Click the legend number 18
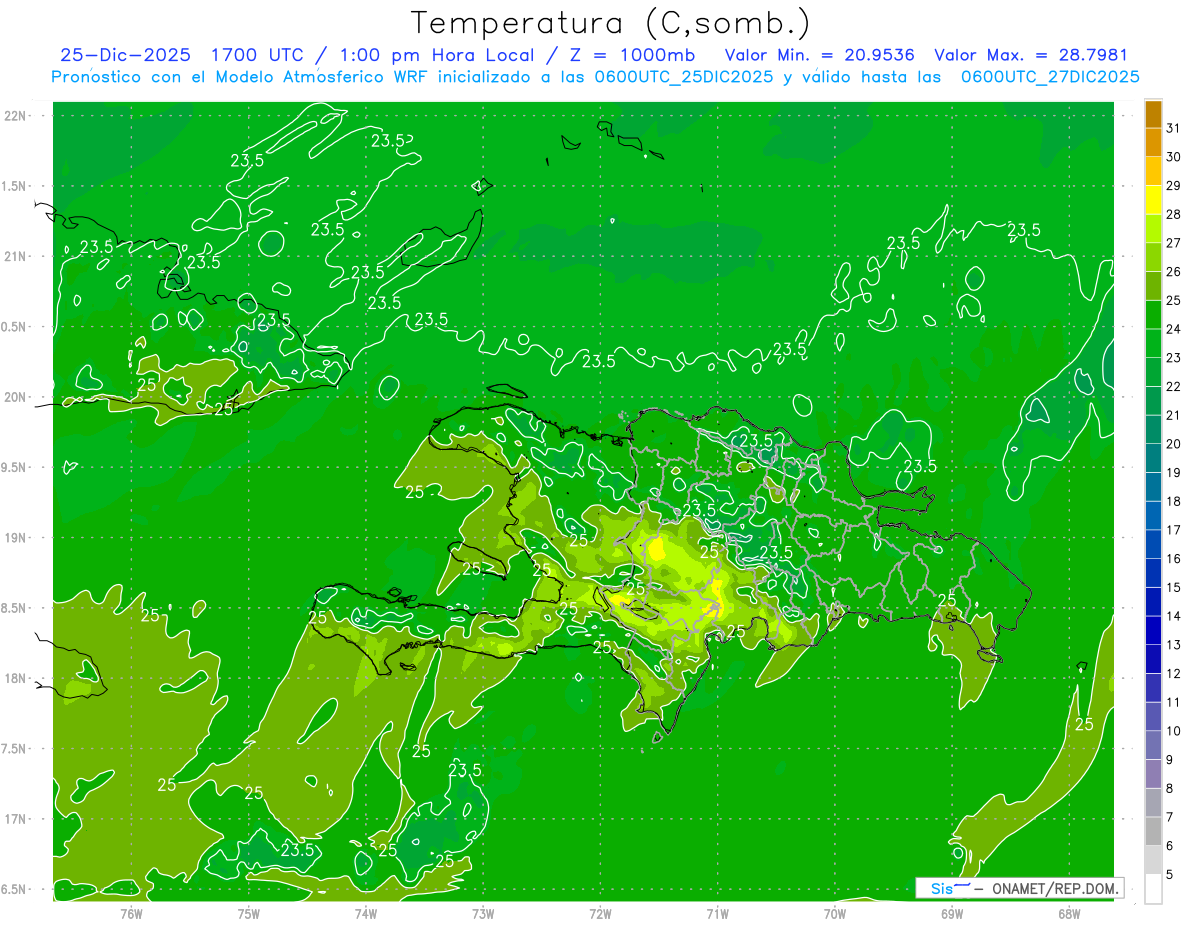 (x=1174, y=501)
